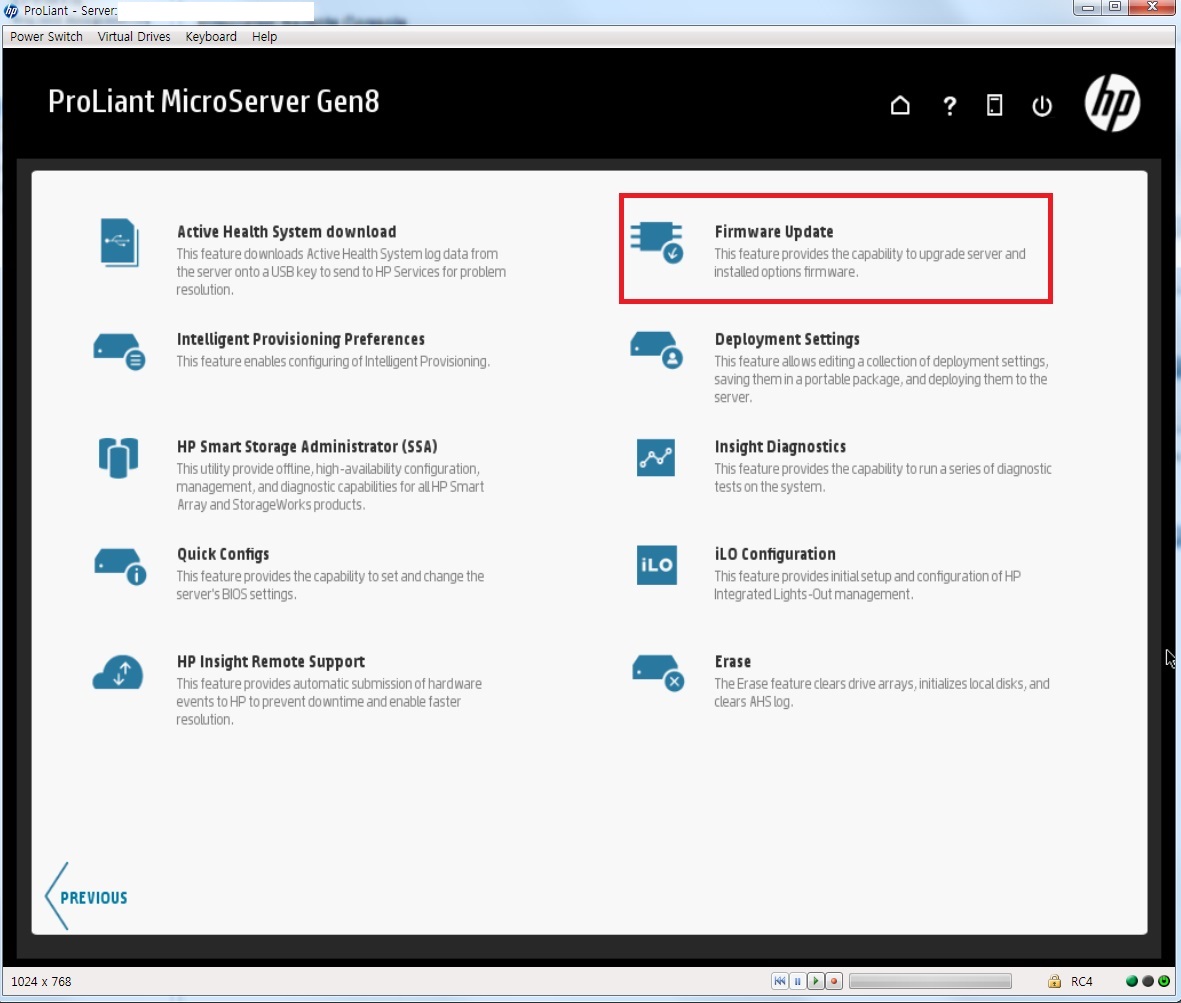
Task: Open the Deployment Settings title
Action: [x=787, y=340]
